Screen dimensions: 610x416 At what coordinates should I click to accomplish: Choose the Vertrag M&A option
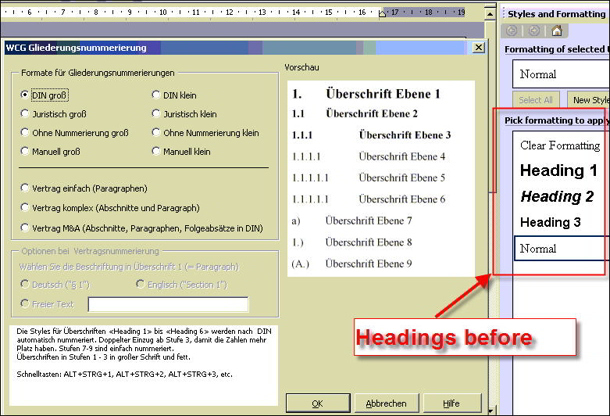pos(25,226)
